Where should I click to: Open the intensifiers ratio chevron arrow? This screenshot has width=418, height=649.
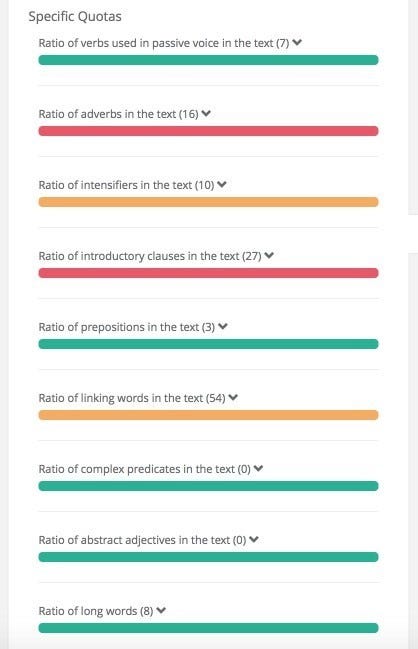pos(222,184)
